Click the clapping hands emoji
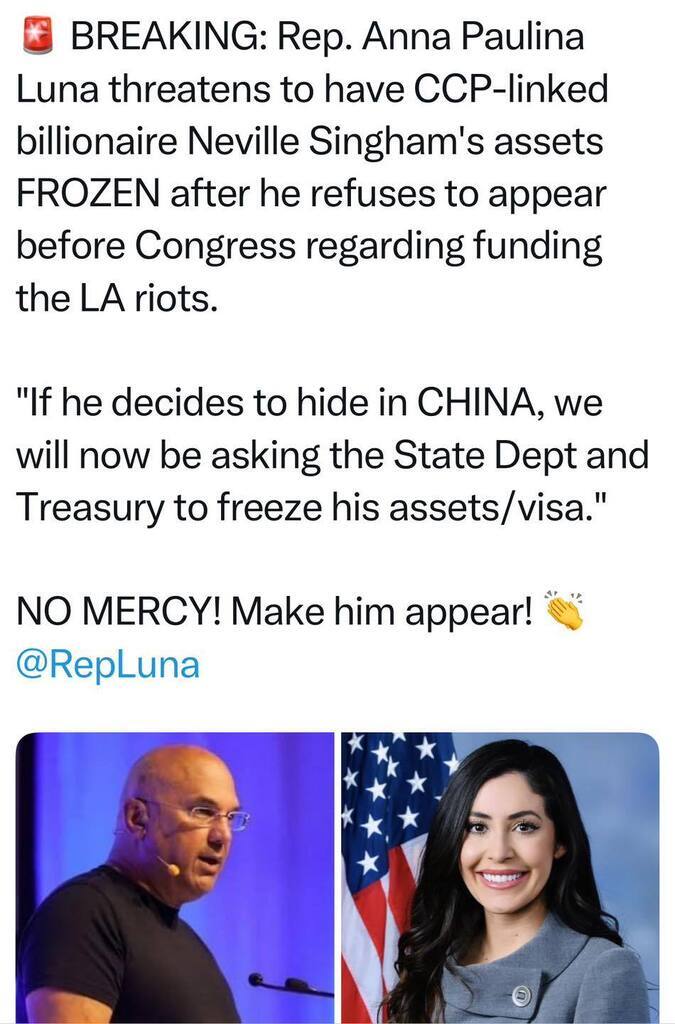 point(564,611)
